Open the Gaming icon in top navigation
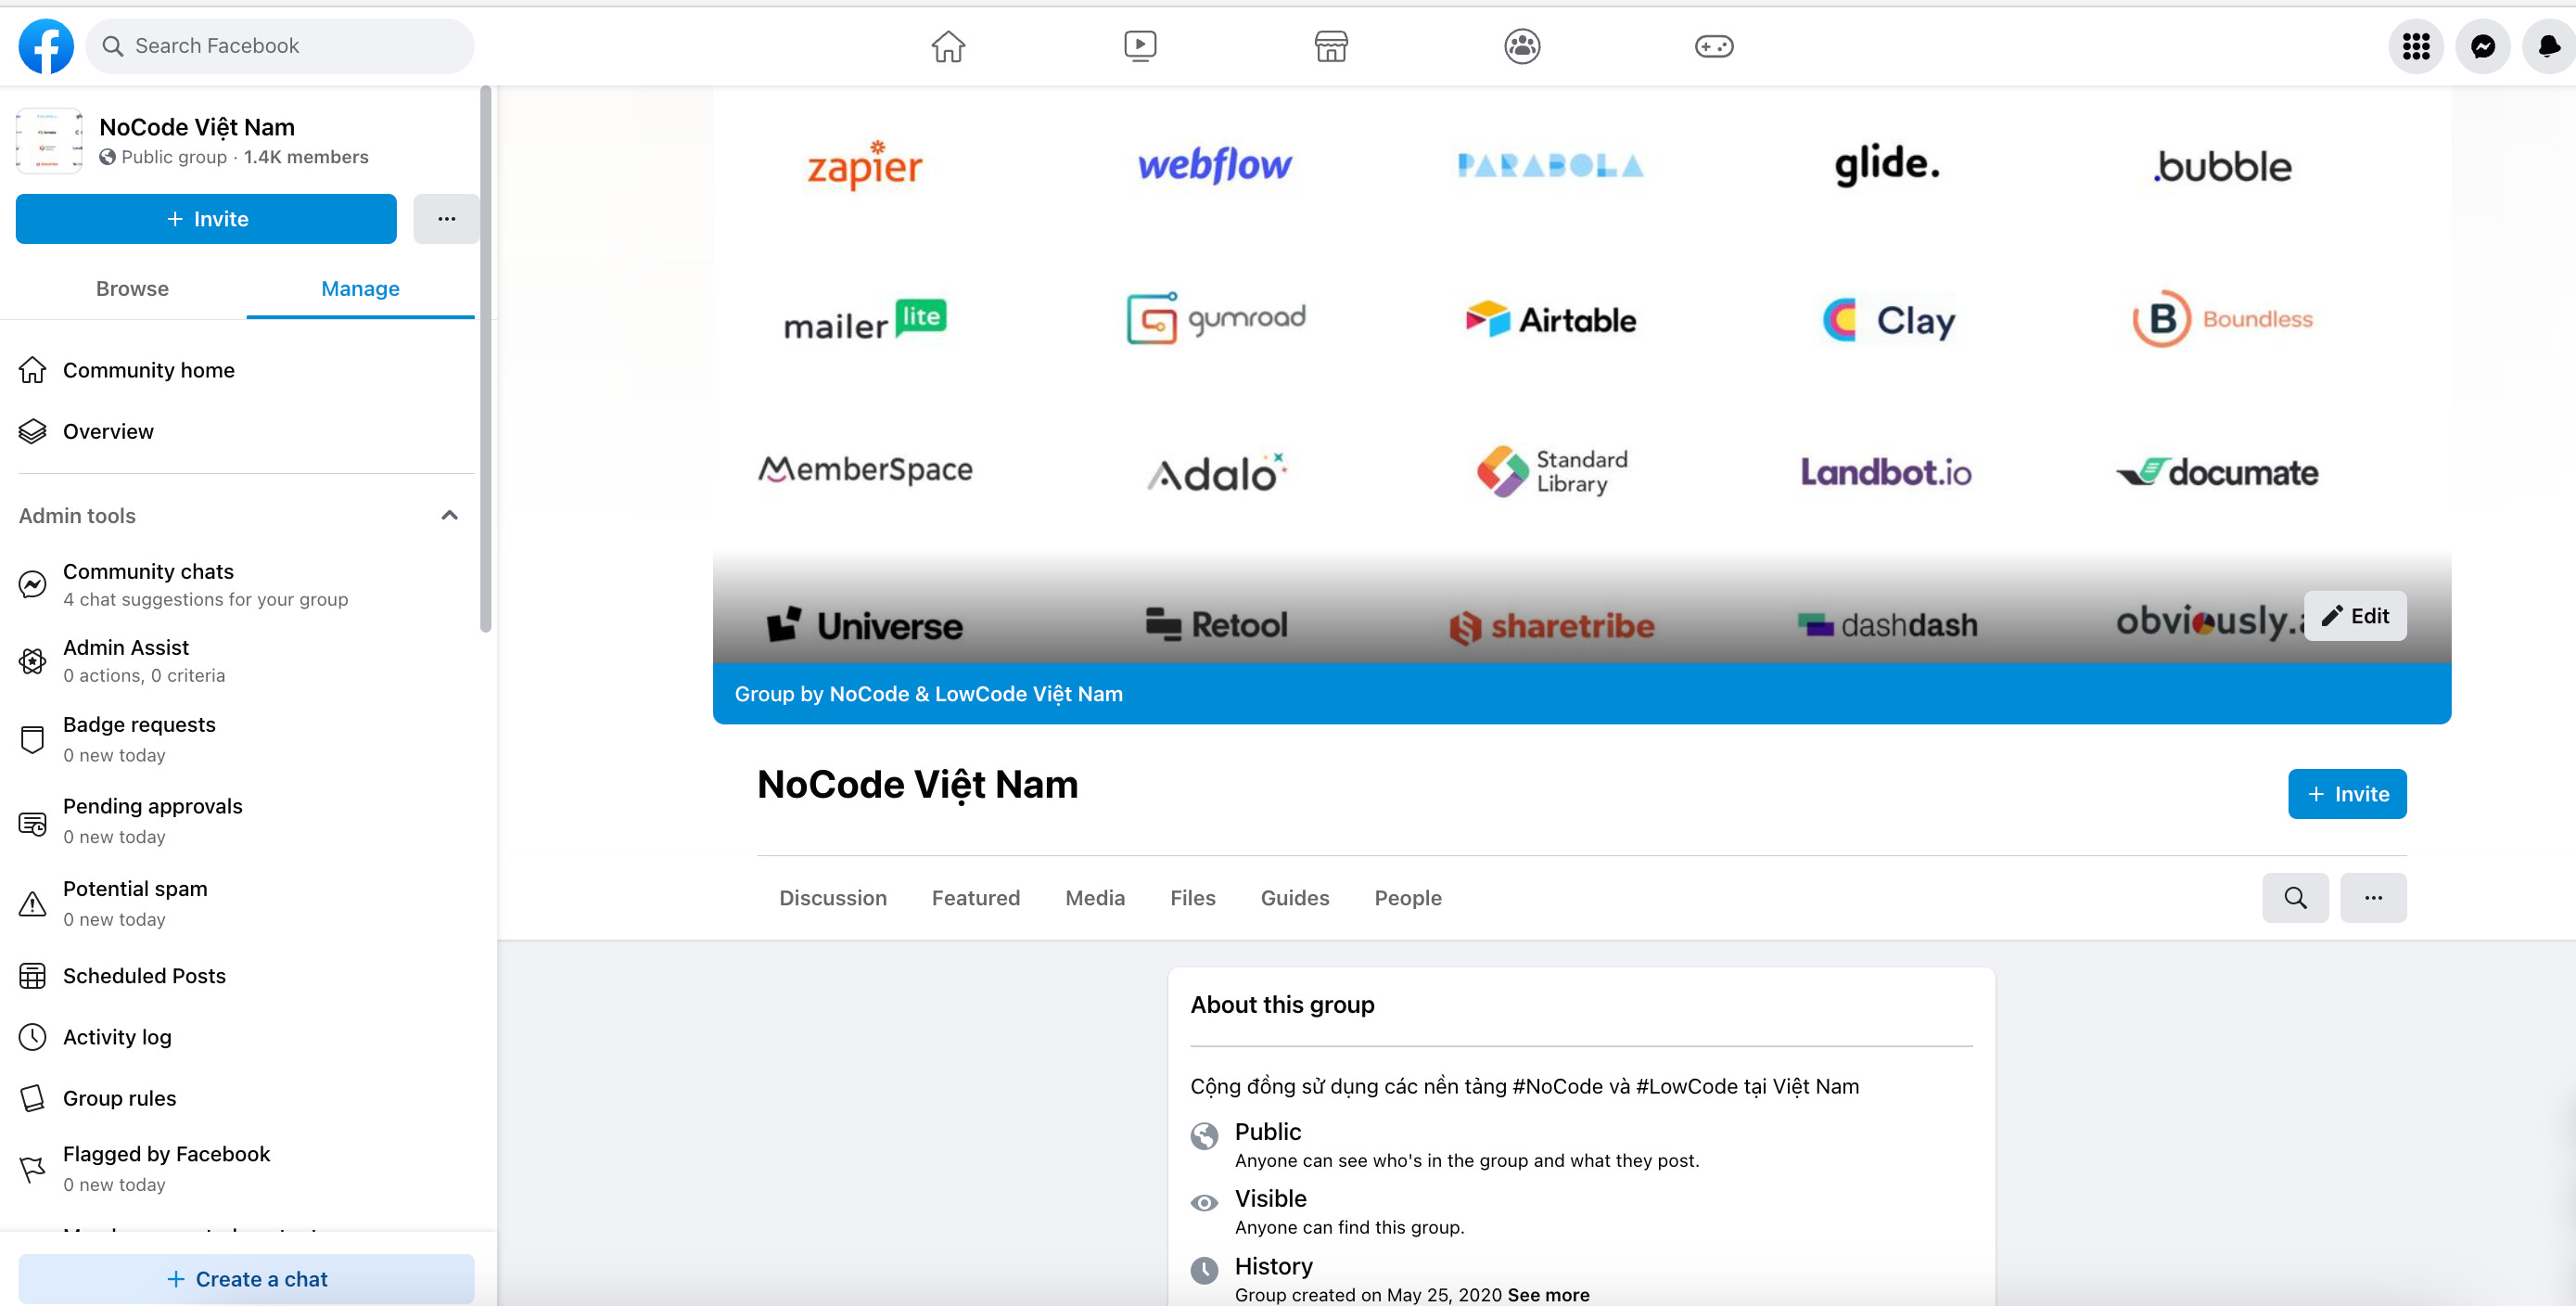 click(1714, 46)
